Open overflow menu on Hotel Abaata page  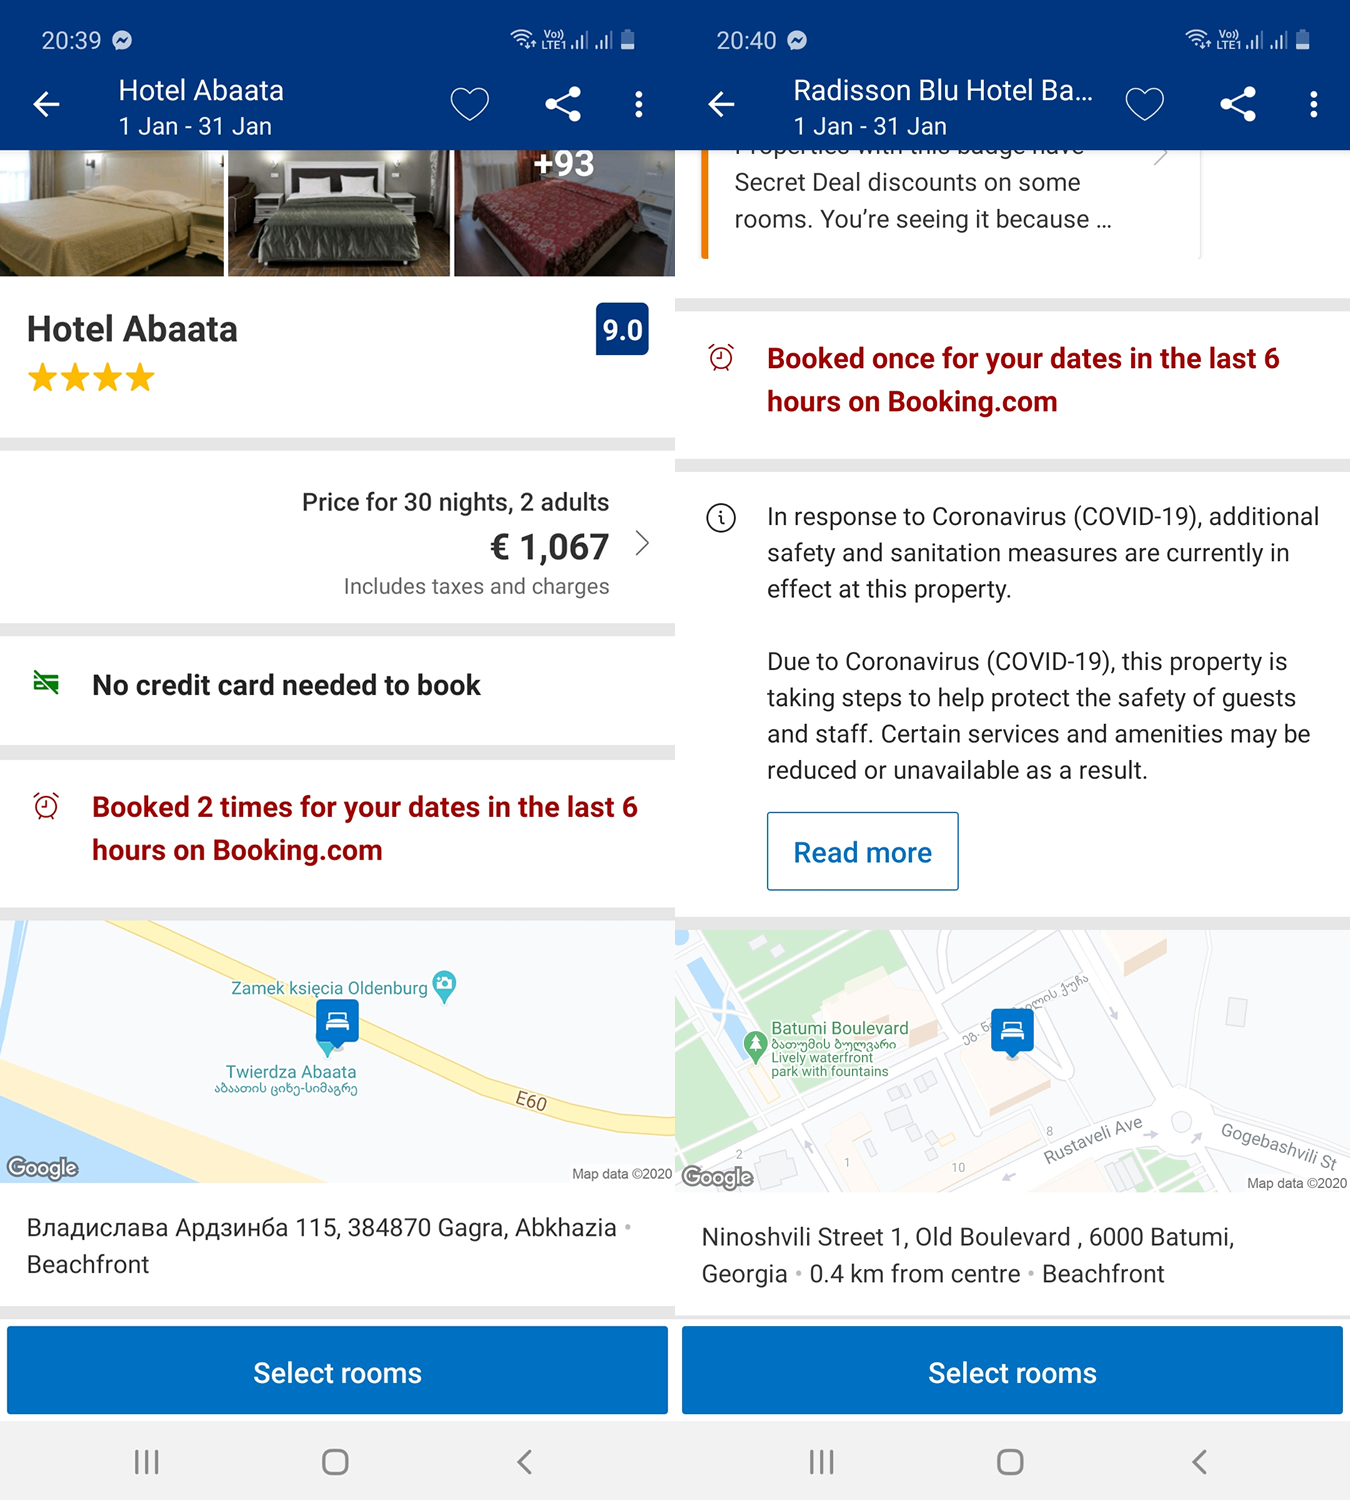[639, 104]
